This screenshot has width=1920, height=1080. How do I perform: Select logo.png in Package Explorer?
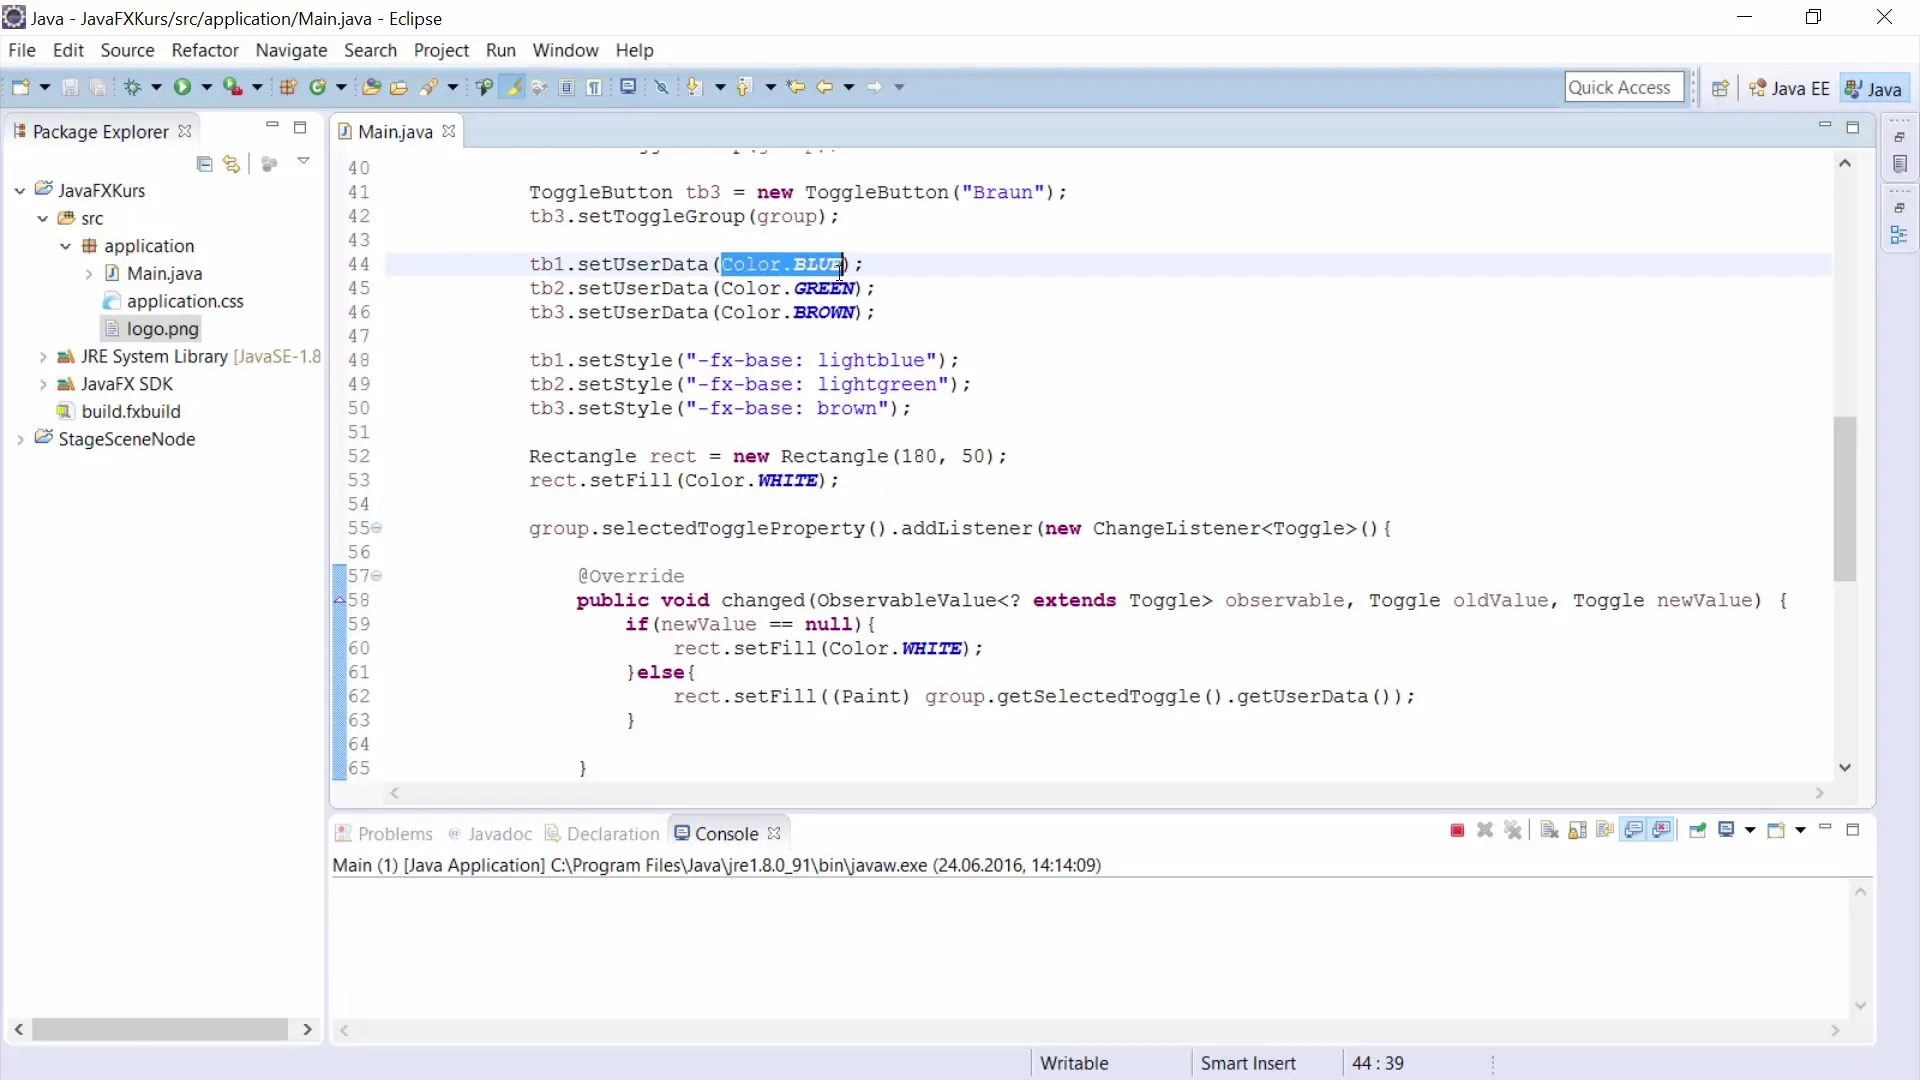pos(151,329)
